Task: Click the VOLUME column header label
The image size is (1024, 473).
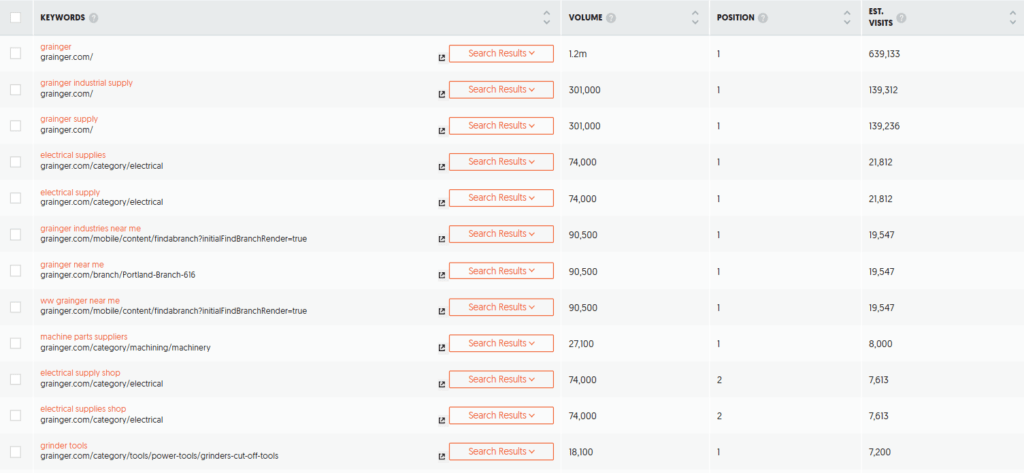Action: pos(585,18)
